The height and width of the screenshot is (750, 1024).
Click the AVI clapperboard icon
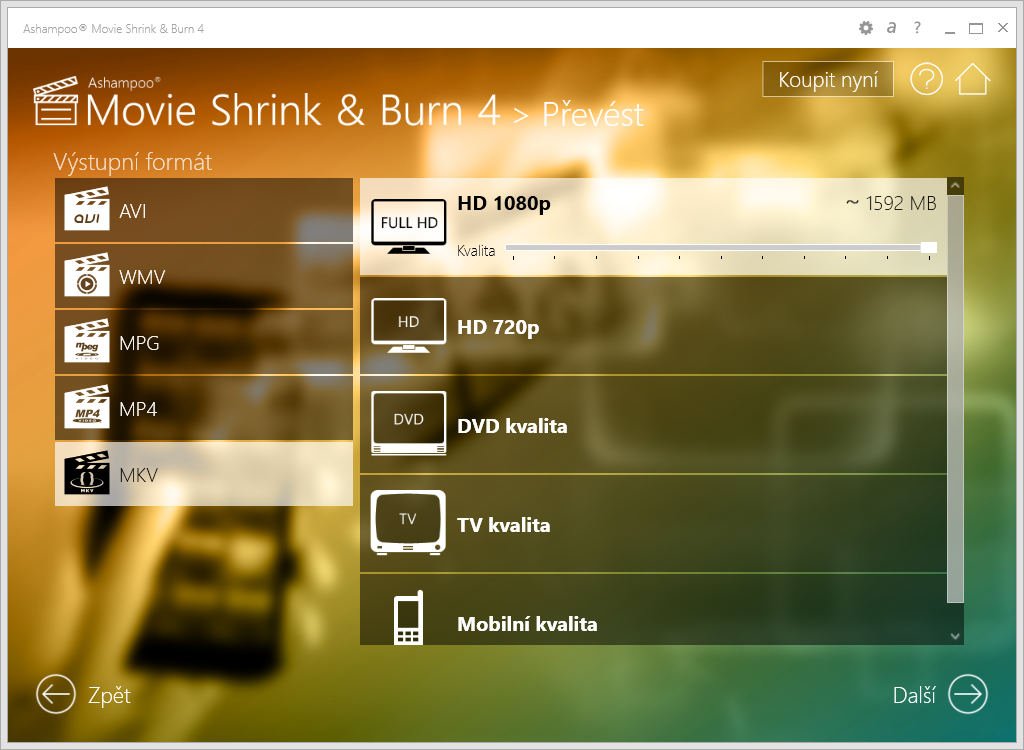(87, 209)
